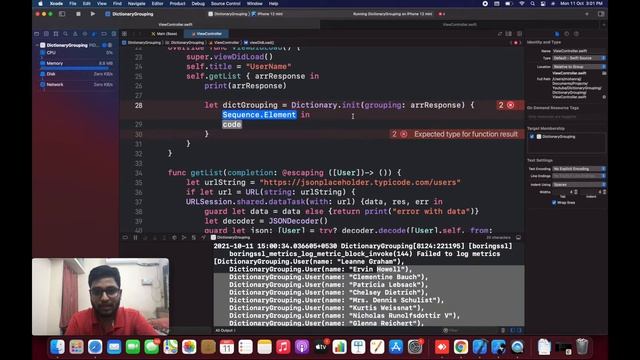Open Google Chrome from the Dock
The height and width of the screenshot is (360, 640).
coord(460,347)
